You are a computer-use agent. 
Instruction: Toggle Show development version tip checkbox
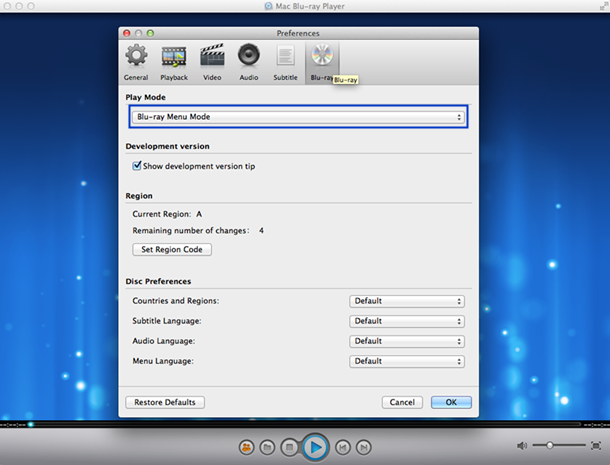[137, 166]
